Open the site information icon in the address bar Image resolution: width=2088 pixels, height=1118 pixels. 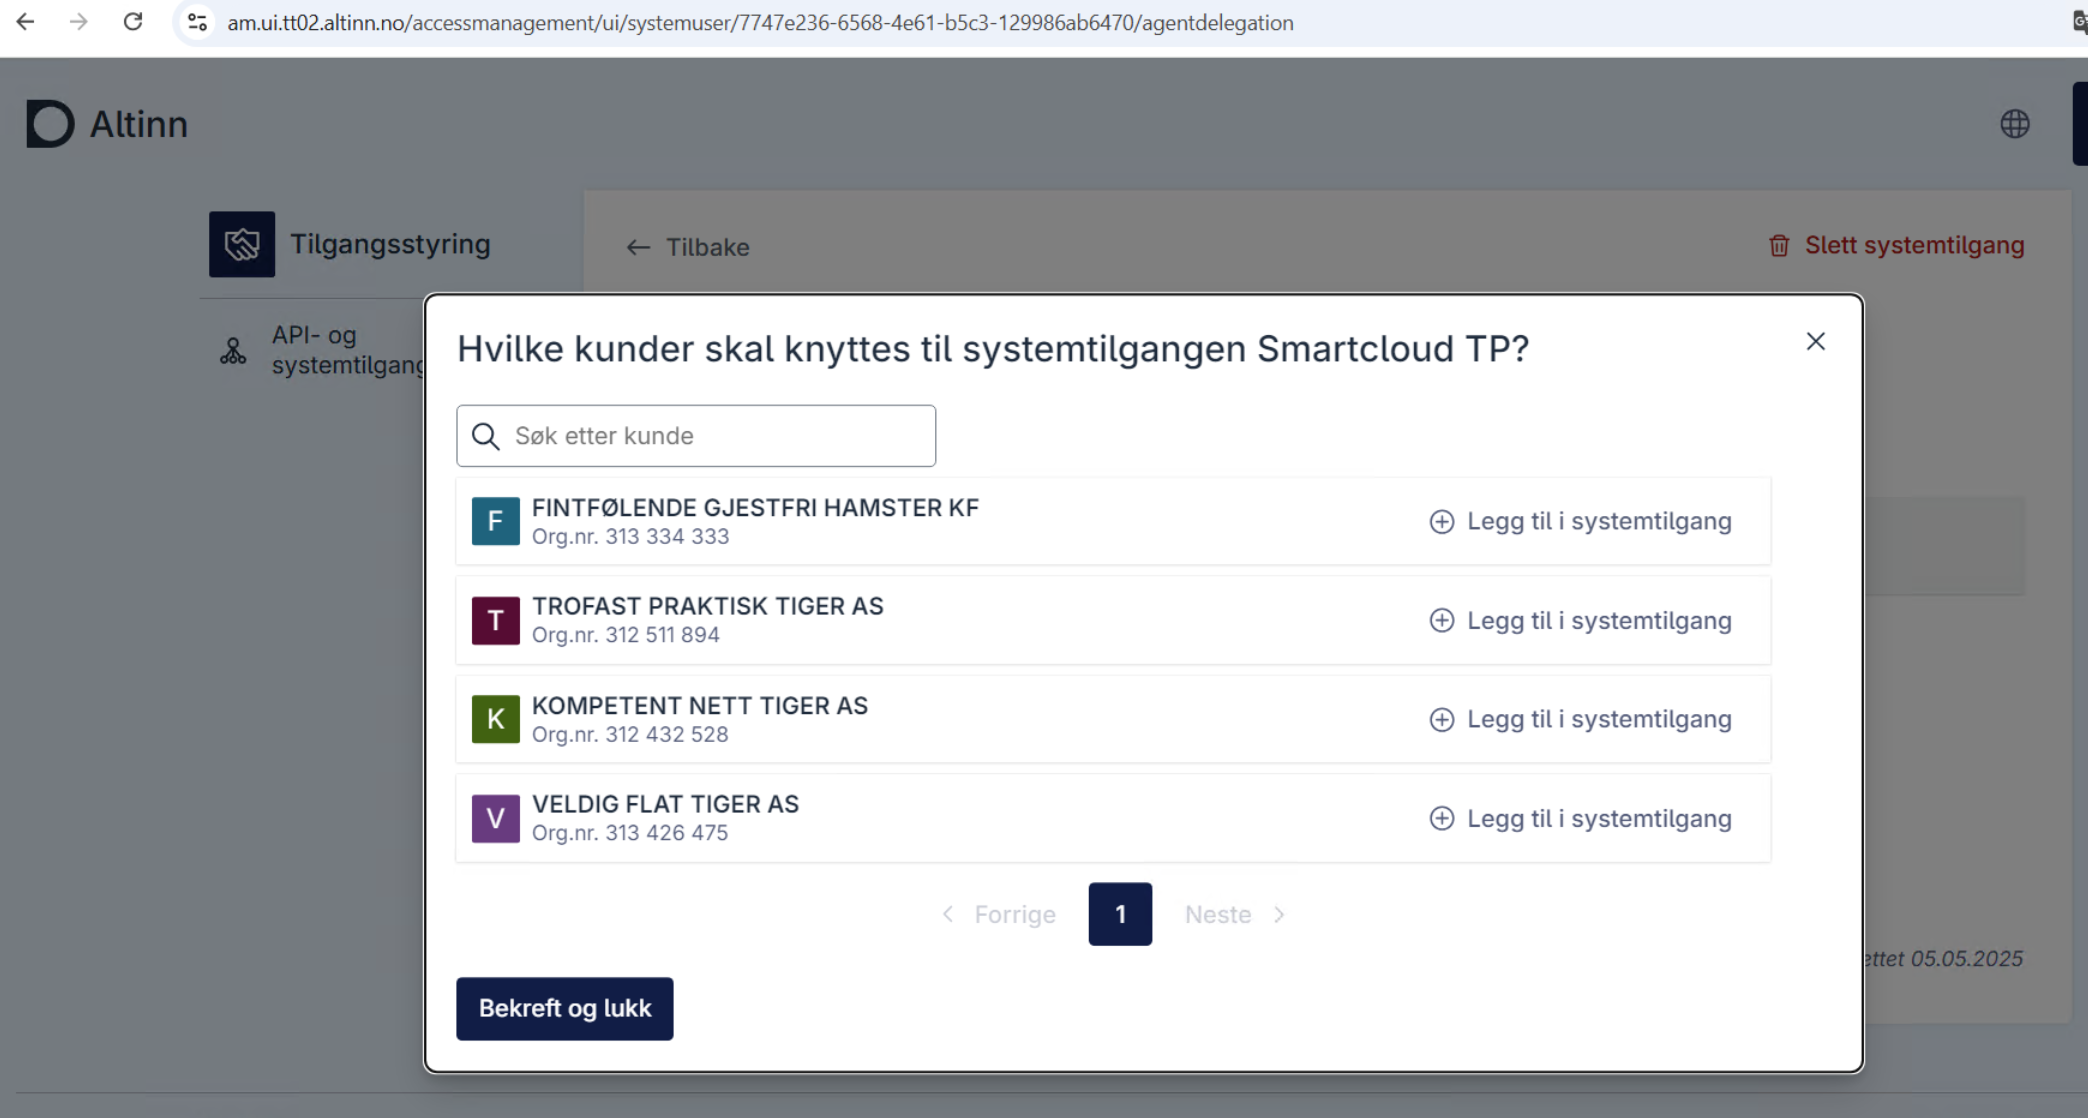[x=197, y=22]
